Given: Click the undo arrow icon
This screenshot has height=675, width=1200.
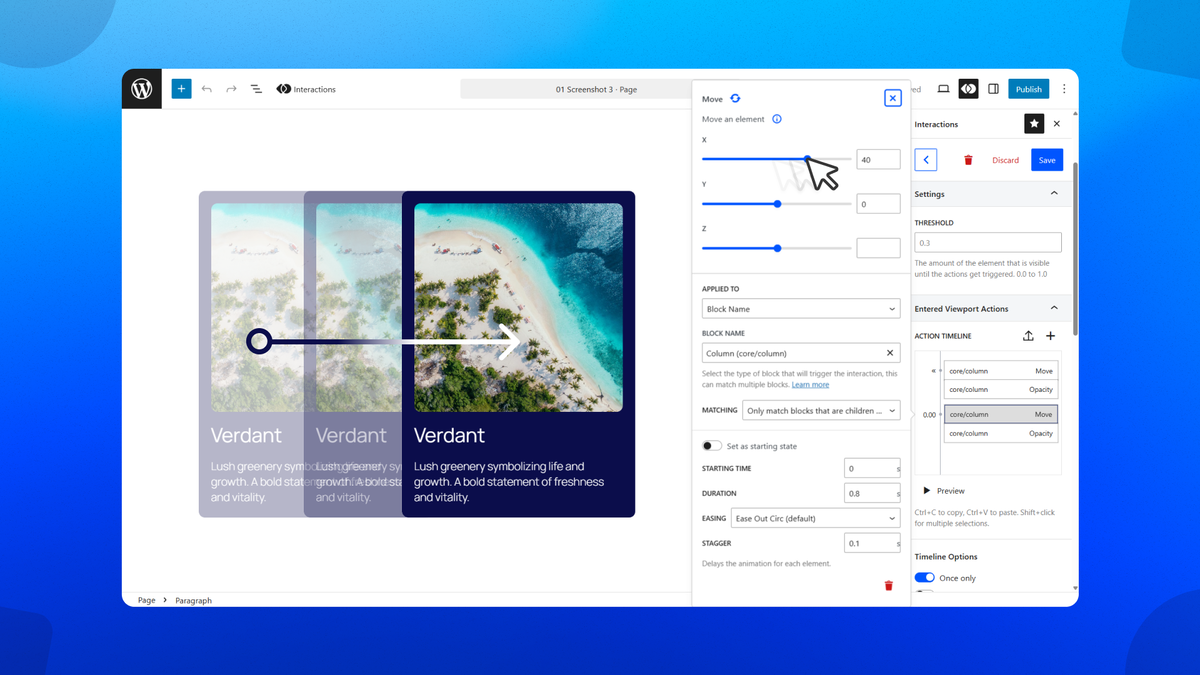Looking at the screenshot, I should (206, 88).
